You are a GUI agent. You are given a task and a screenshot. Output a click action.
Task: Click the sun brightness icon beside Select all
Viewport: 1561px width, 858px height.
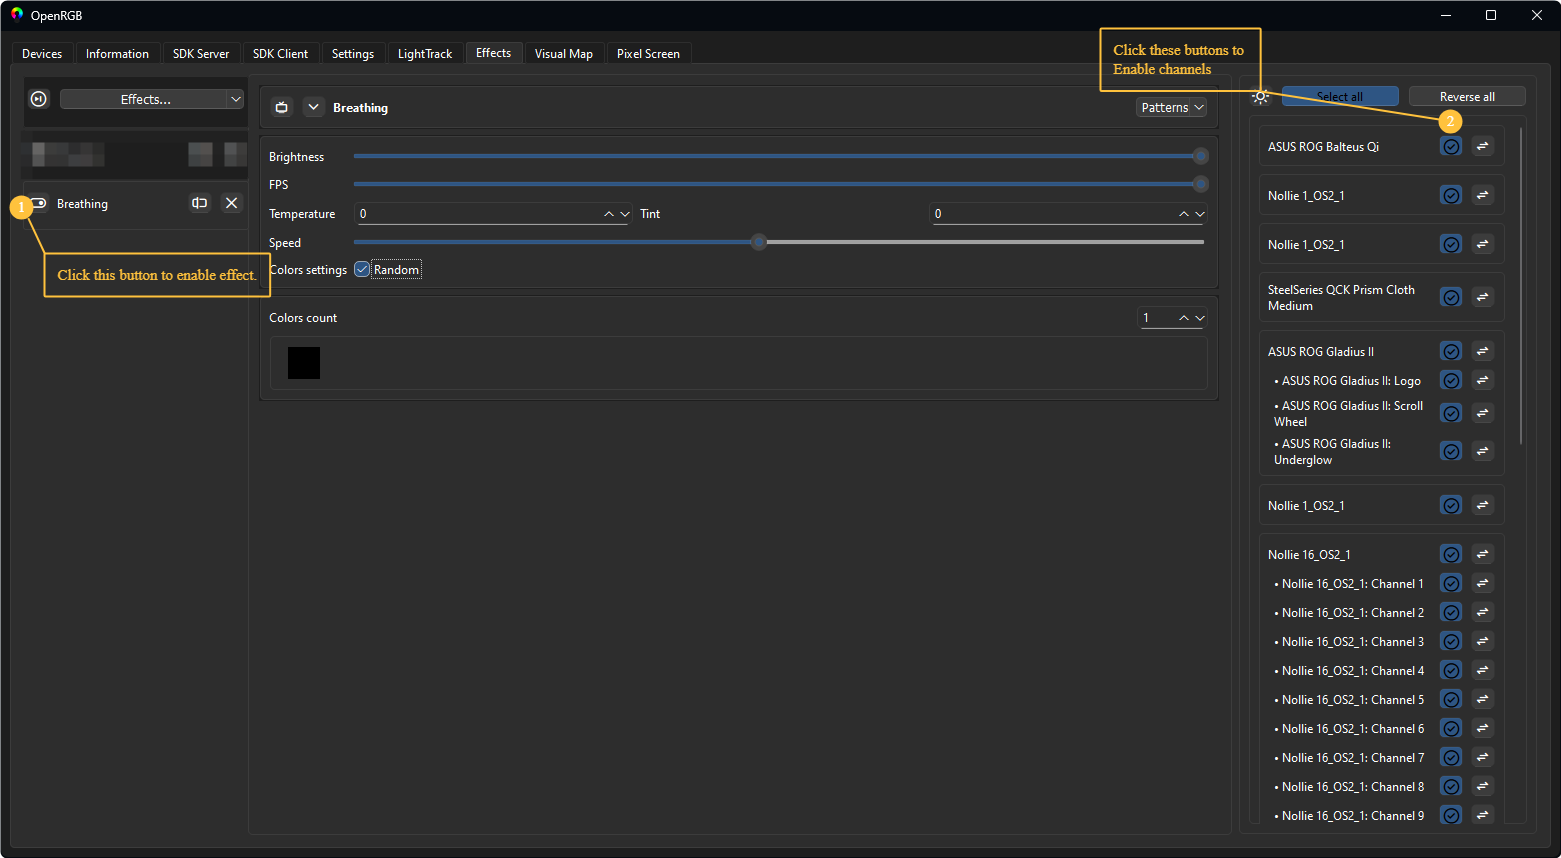tap(1261, 97)
